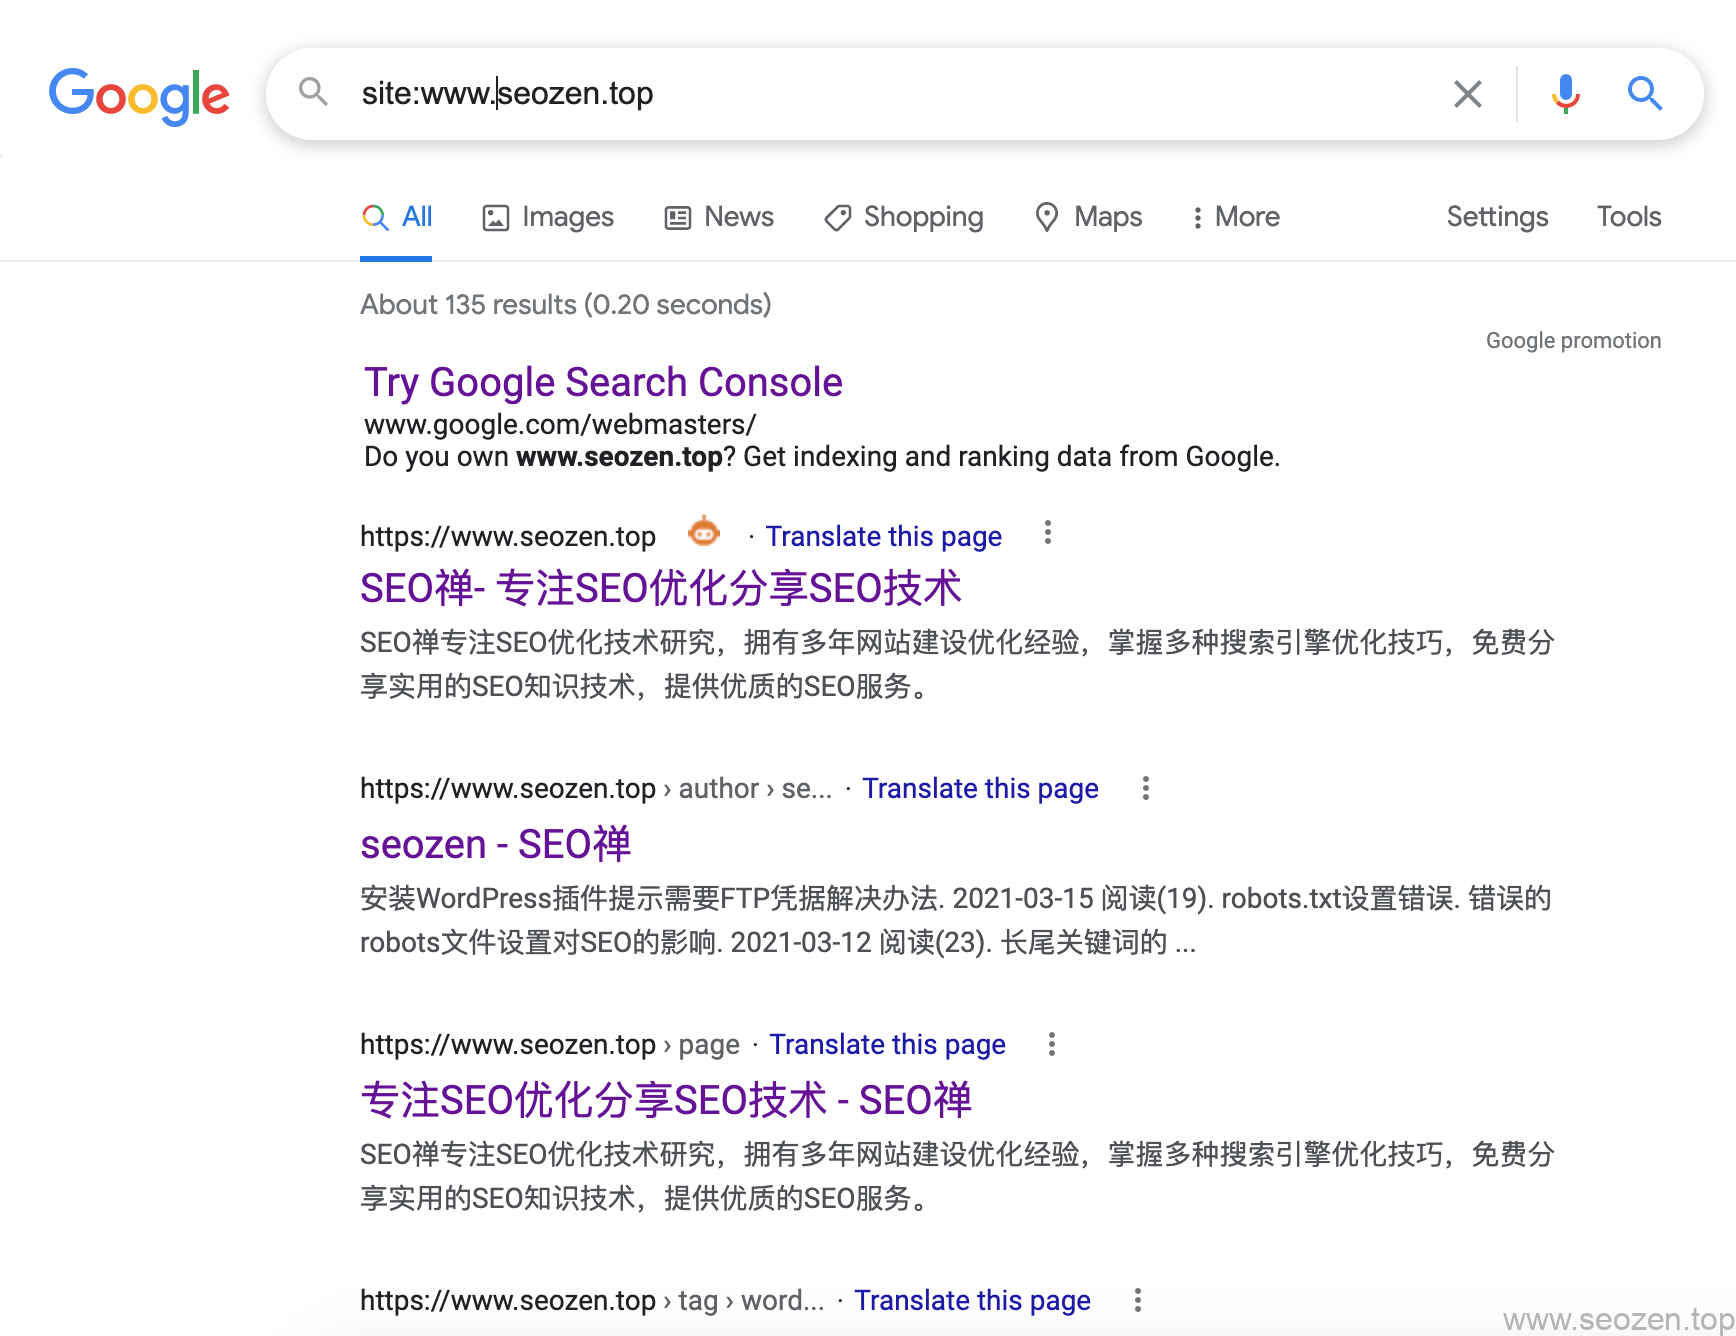Open the three-dot menu on the tag result
The image size is (1736, 1336).
(1138, 1299)
